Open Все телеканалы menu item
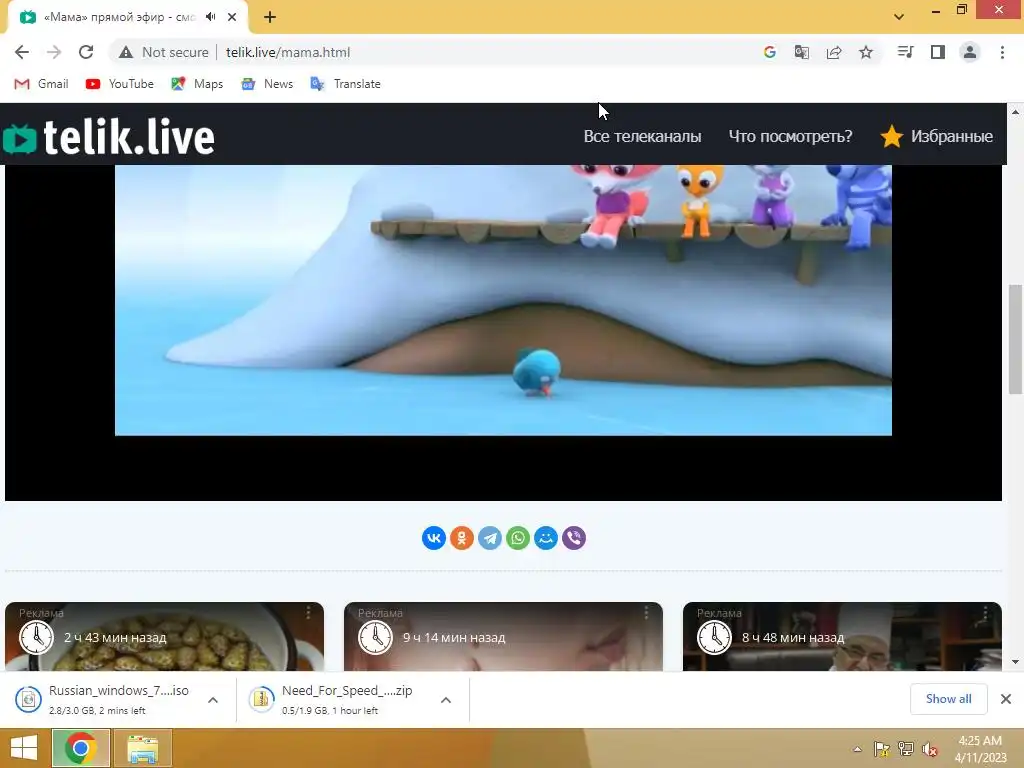 (x=642, y=136)
